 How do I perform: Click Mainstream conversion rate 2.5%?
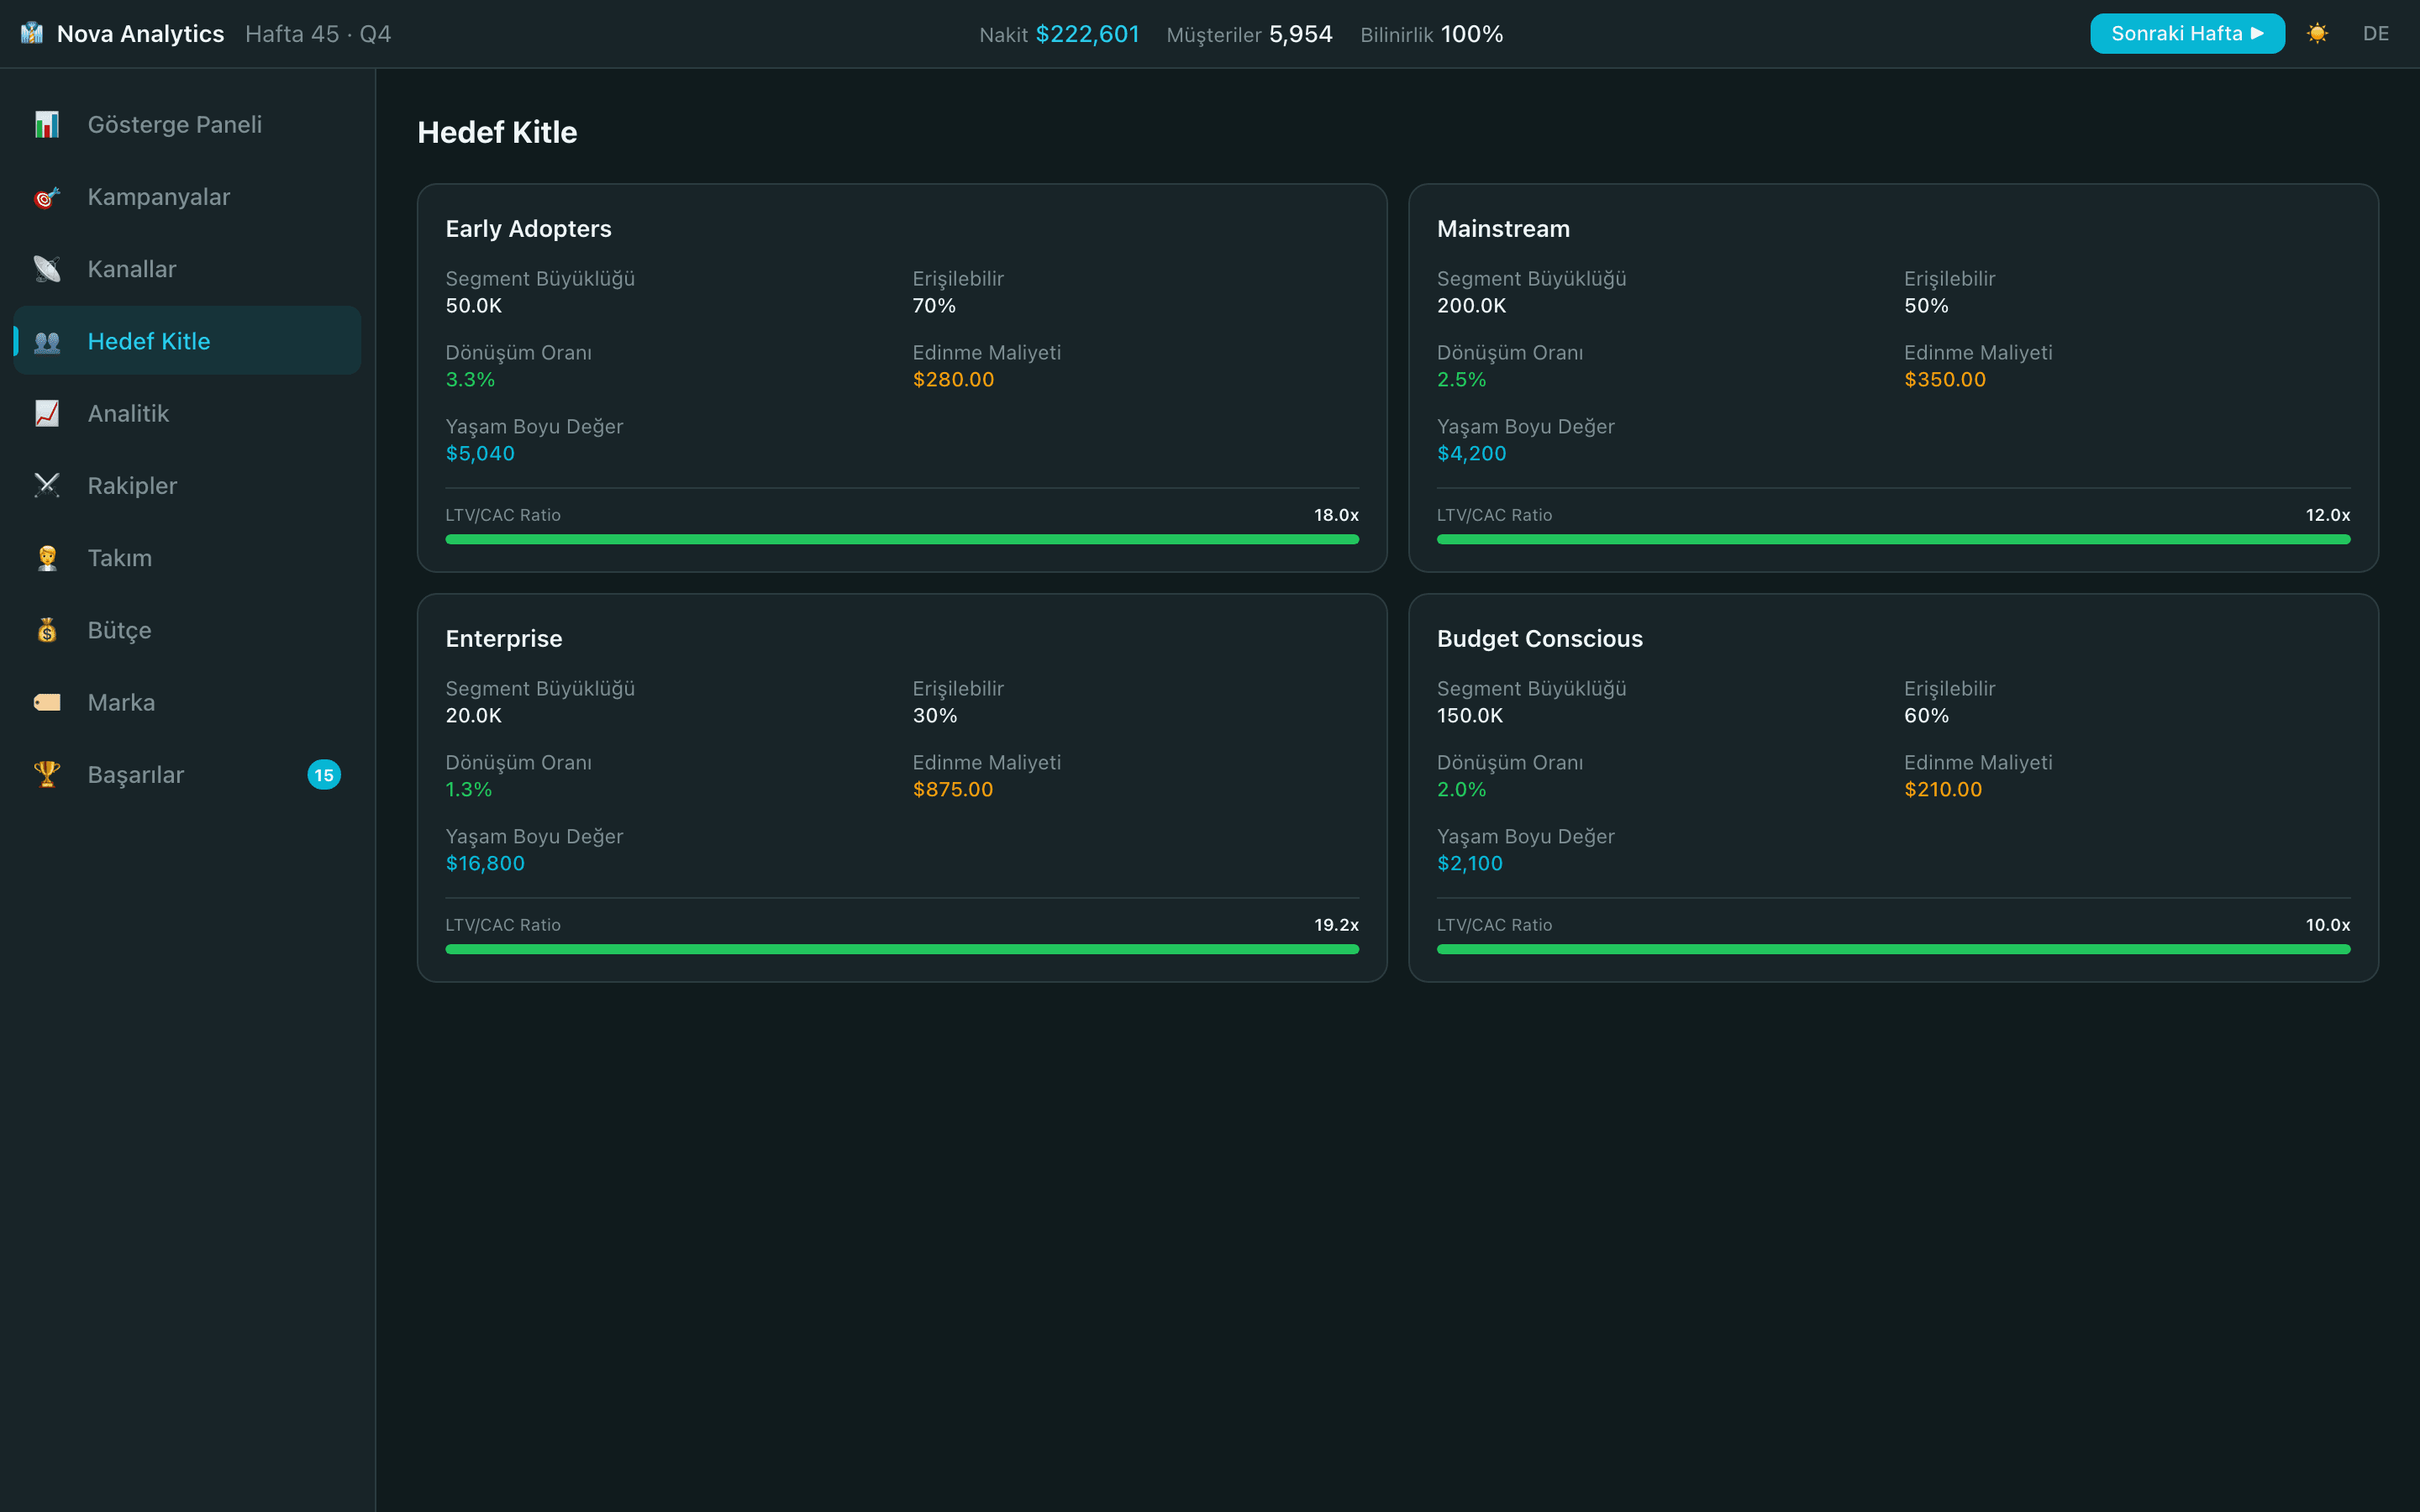1461,379
